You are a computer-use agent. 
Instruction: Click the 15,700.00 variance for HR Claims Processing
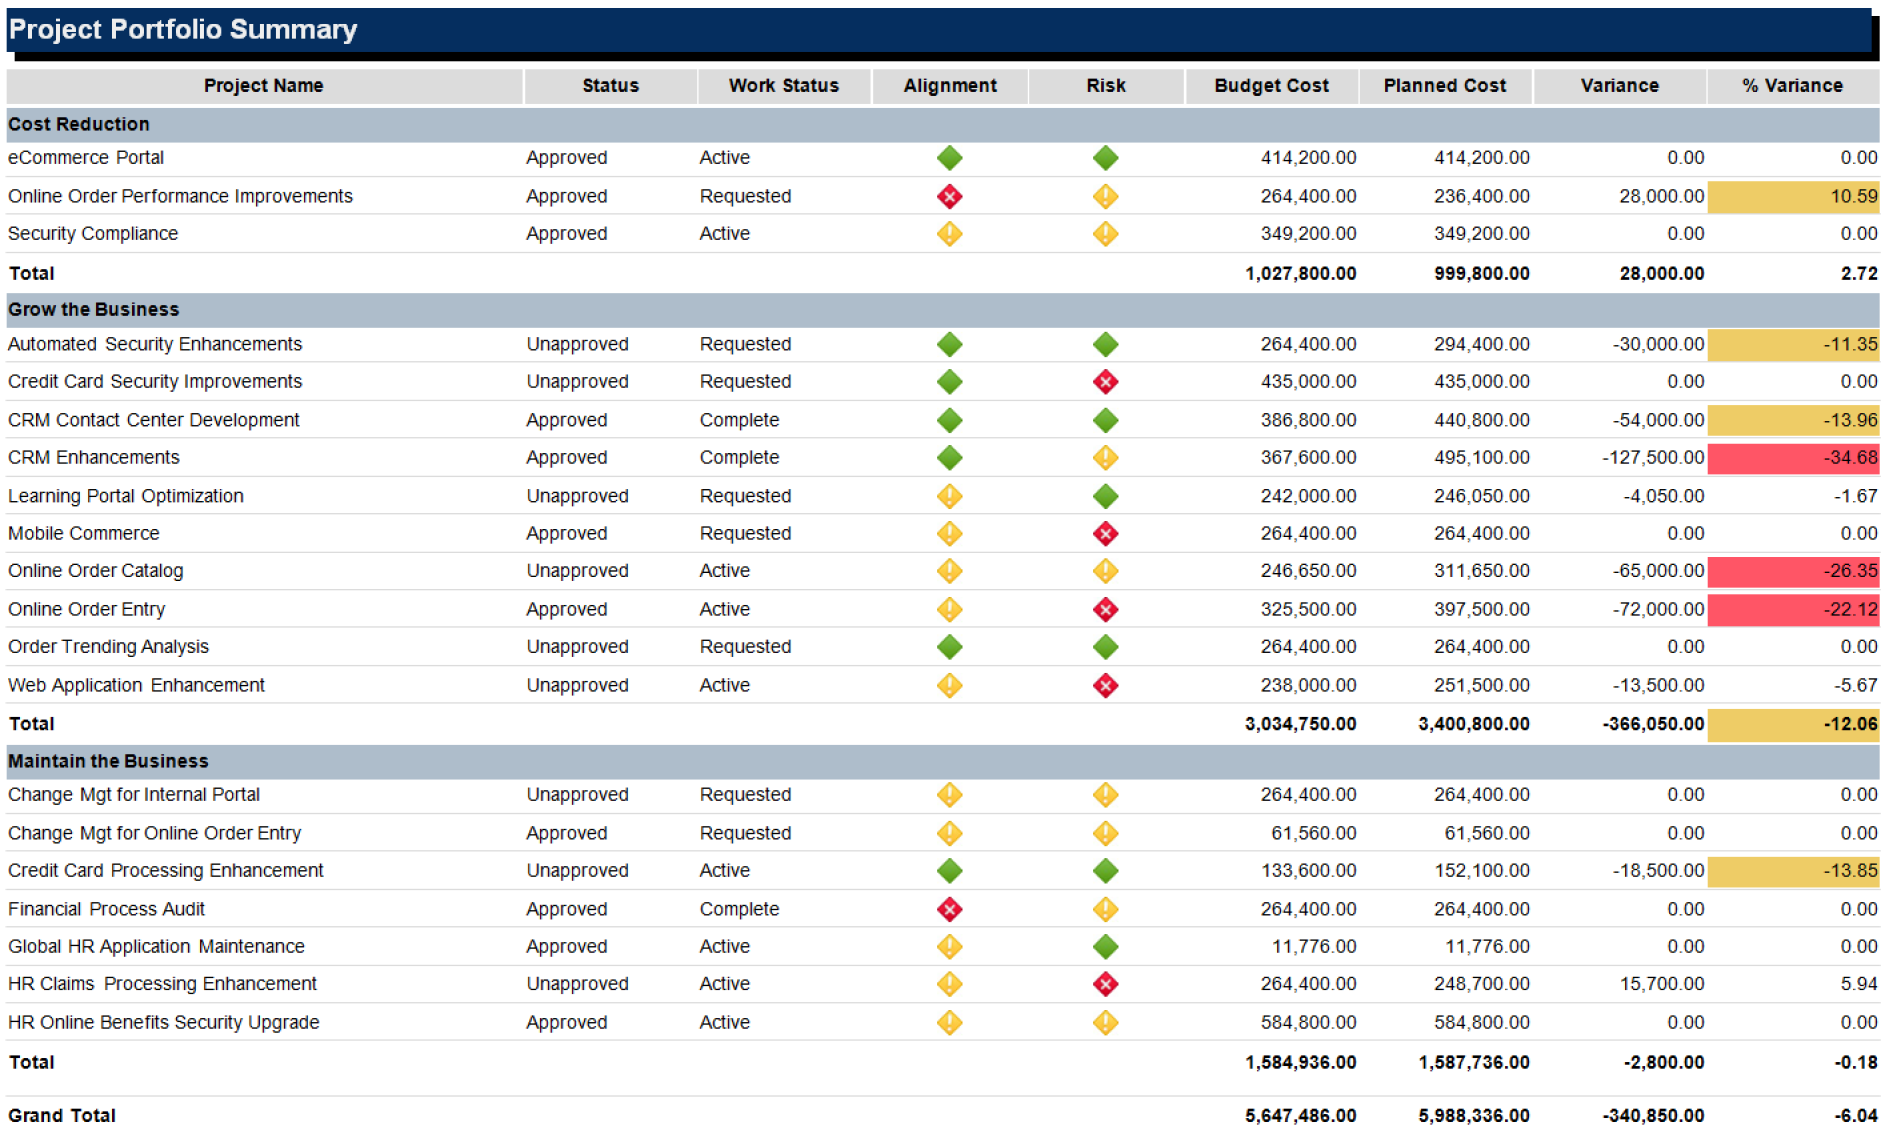1662,984
